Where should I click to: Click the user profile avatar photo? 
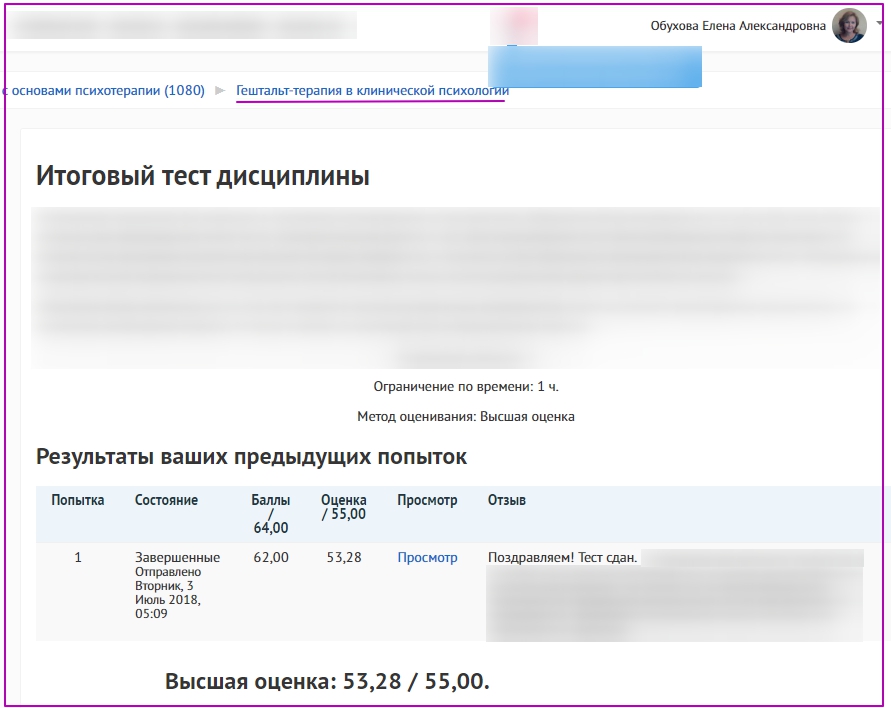tap(849, 26)
